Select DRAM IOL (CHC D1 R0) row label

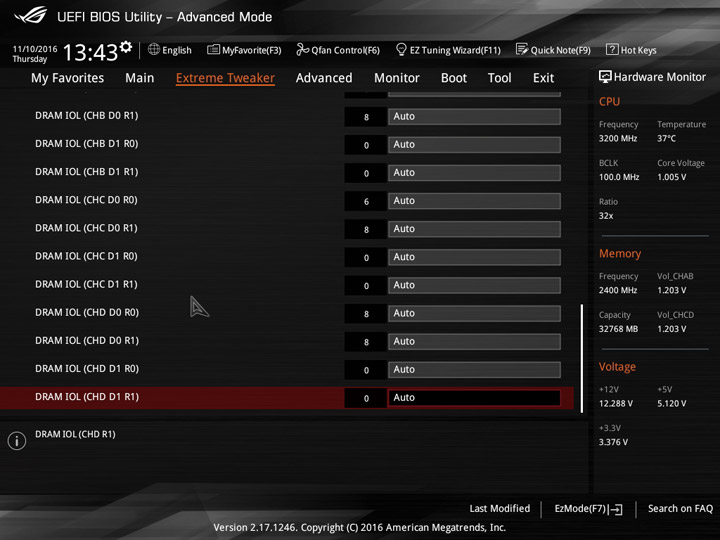point(86,256)
